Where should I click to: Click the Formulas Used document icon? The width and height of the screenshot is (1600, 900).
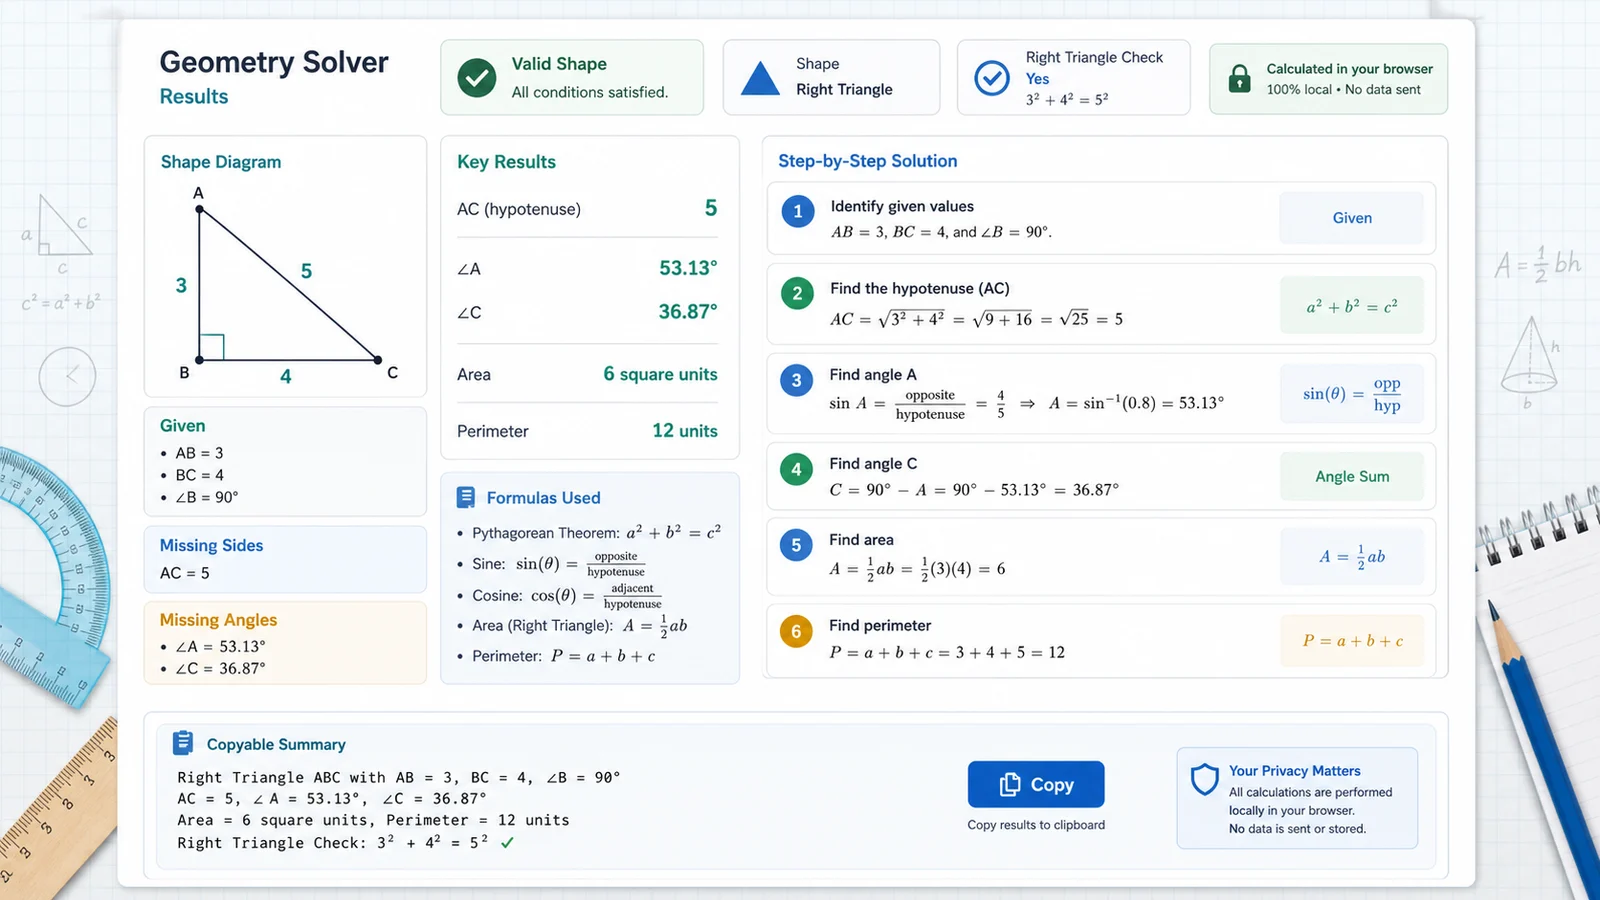(x=466, y=497)
